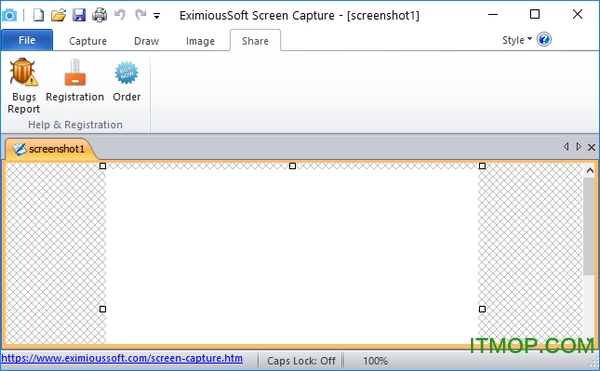Go to the next document tab arrow
Image resolution: width=600 pixels, height=371 pixels.
(579, 146)
